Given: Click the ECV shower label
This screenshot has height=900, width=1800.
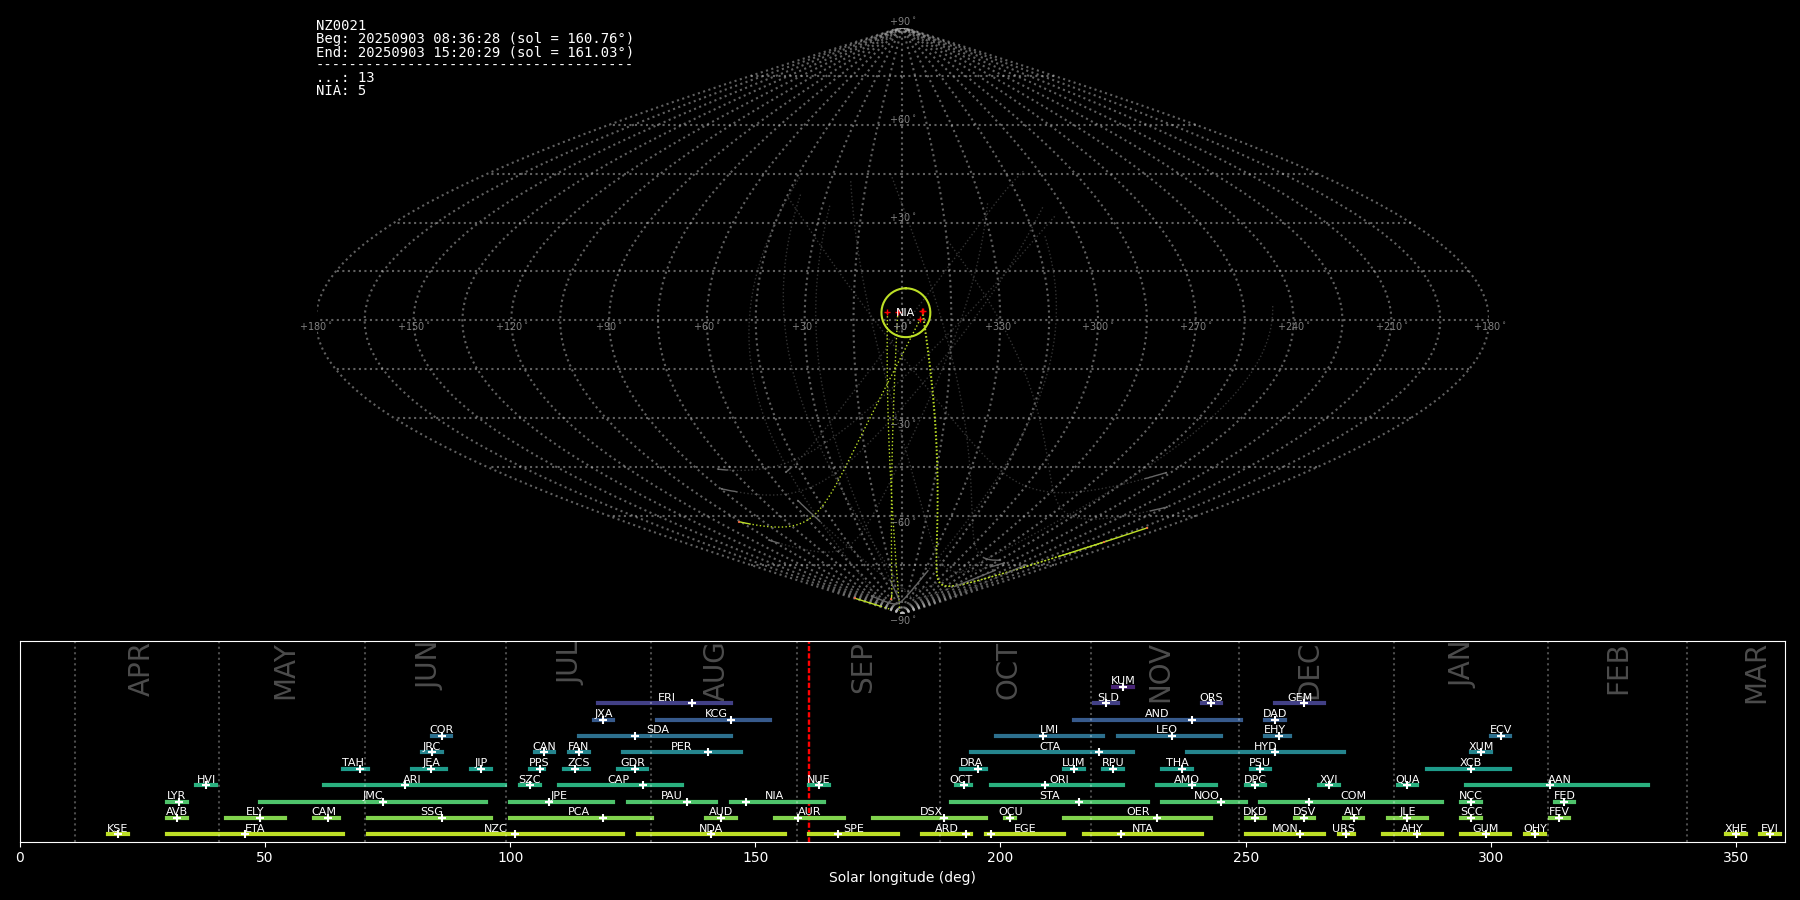Looking at the screenshot, I should point(1500,730).
